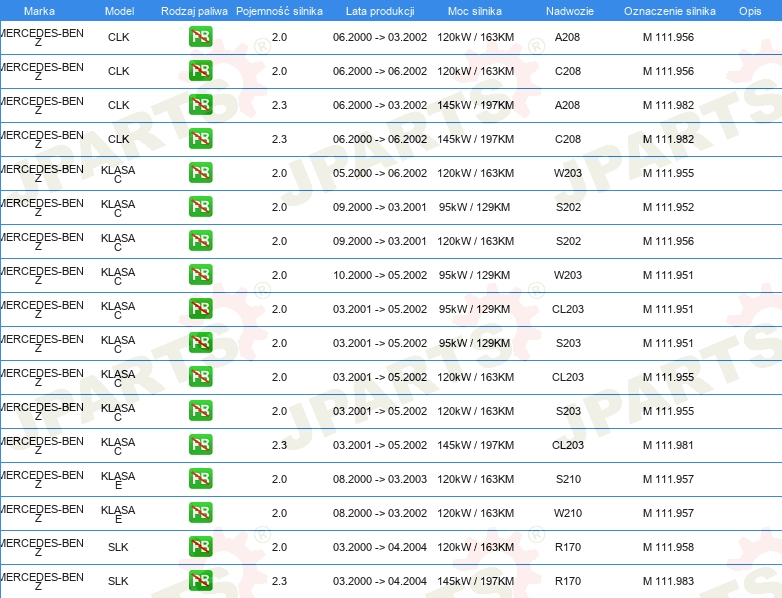Select engine code M 111.958

[x=668, y=547]
